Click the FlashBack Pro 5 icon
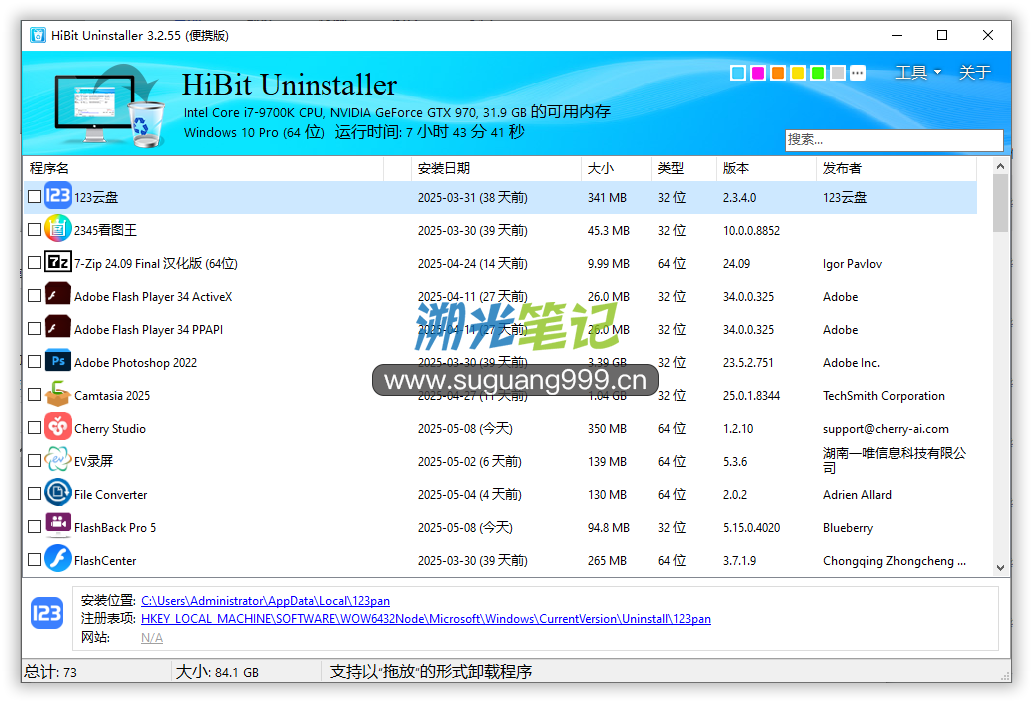Image resolution: width=1033 pixels, height=703 pixels. coord(58,526)
